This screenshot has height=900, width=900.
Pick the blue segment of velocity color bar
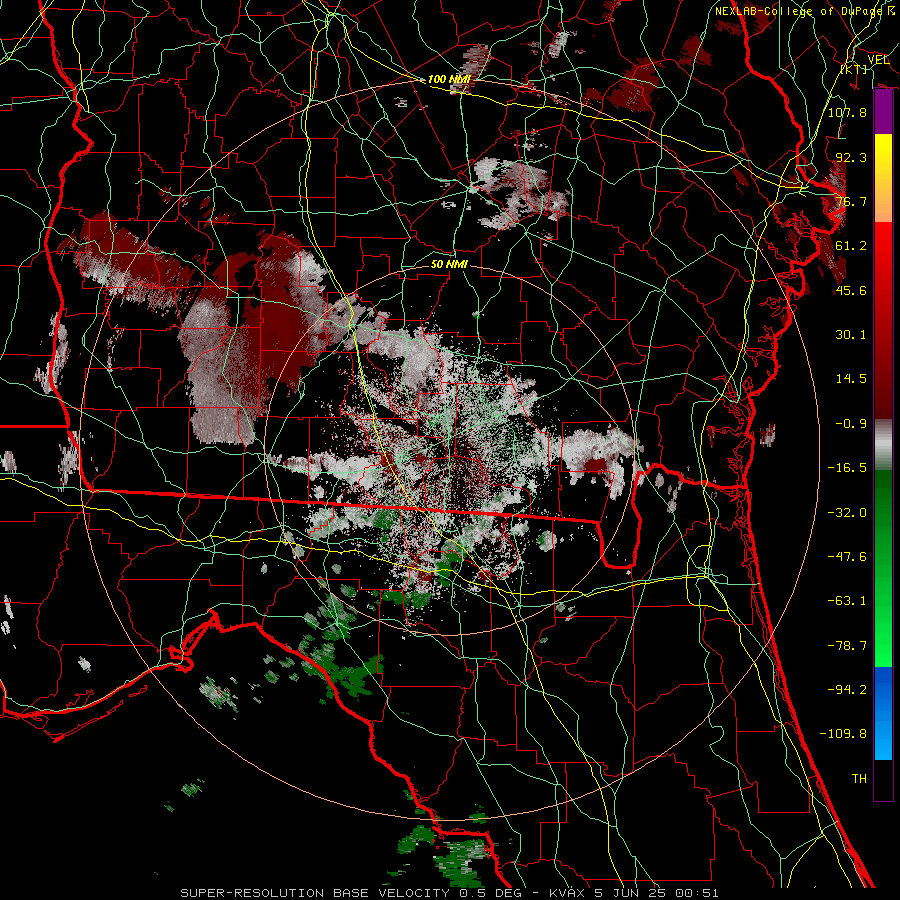point(883,713)
